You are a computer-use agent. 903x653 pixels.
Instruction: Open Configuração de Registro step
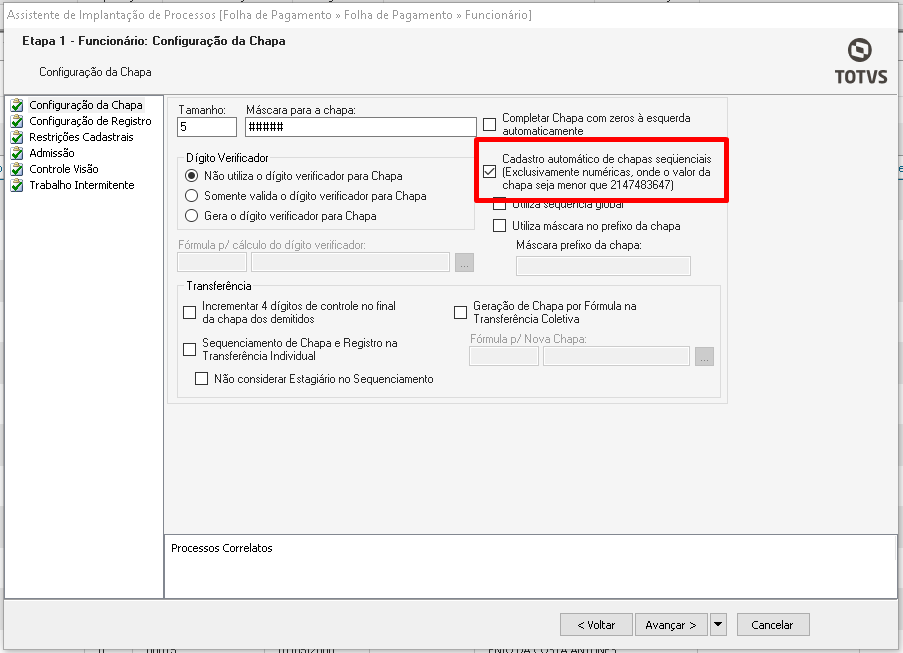tap(90, 122)
